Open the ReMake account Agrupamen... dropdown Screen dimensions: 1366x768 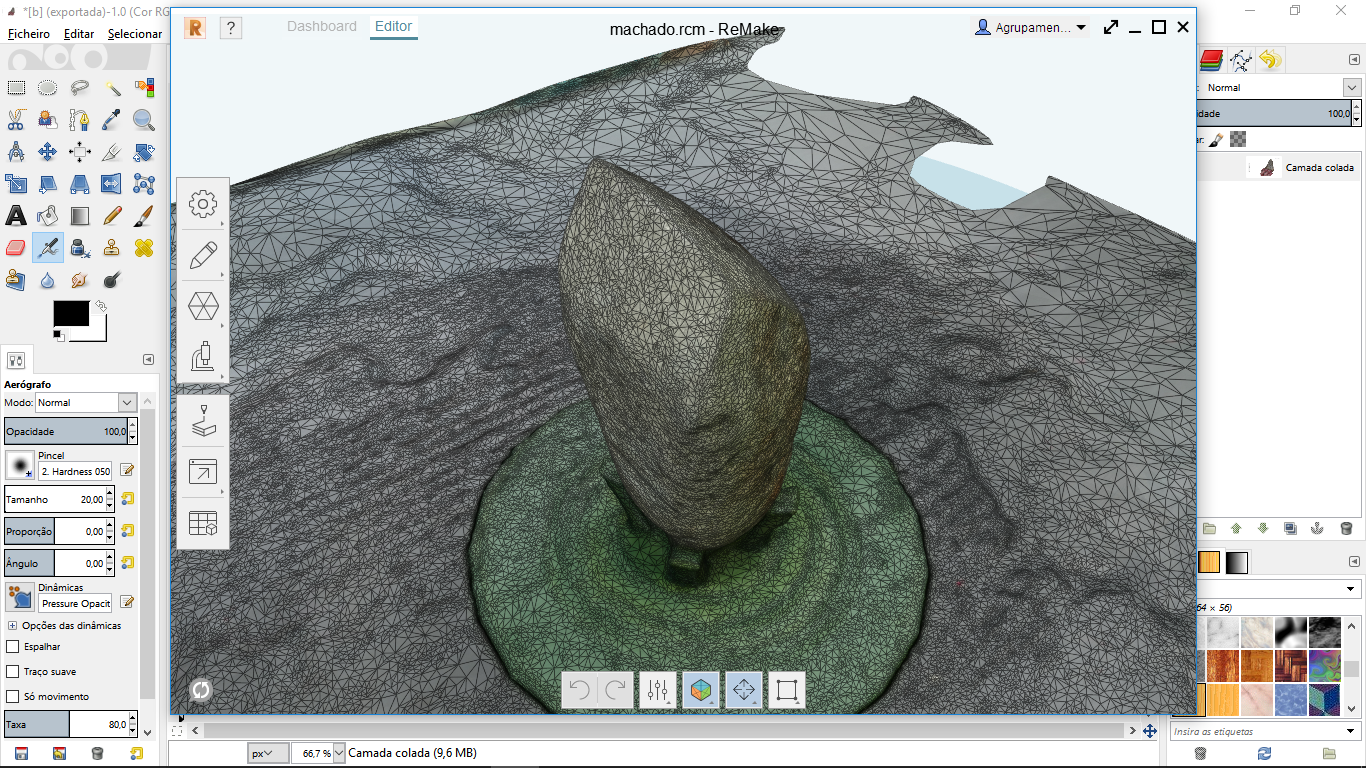pos(1030,28)
